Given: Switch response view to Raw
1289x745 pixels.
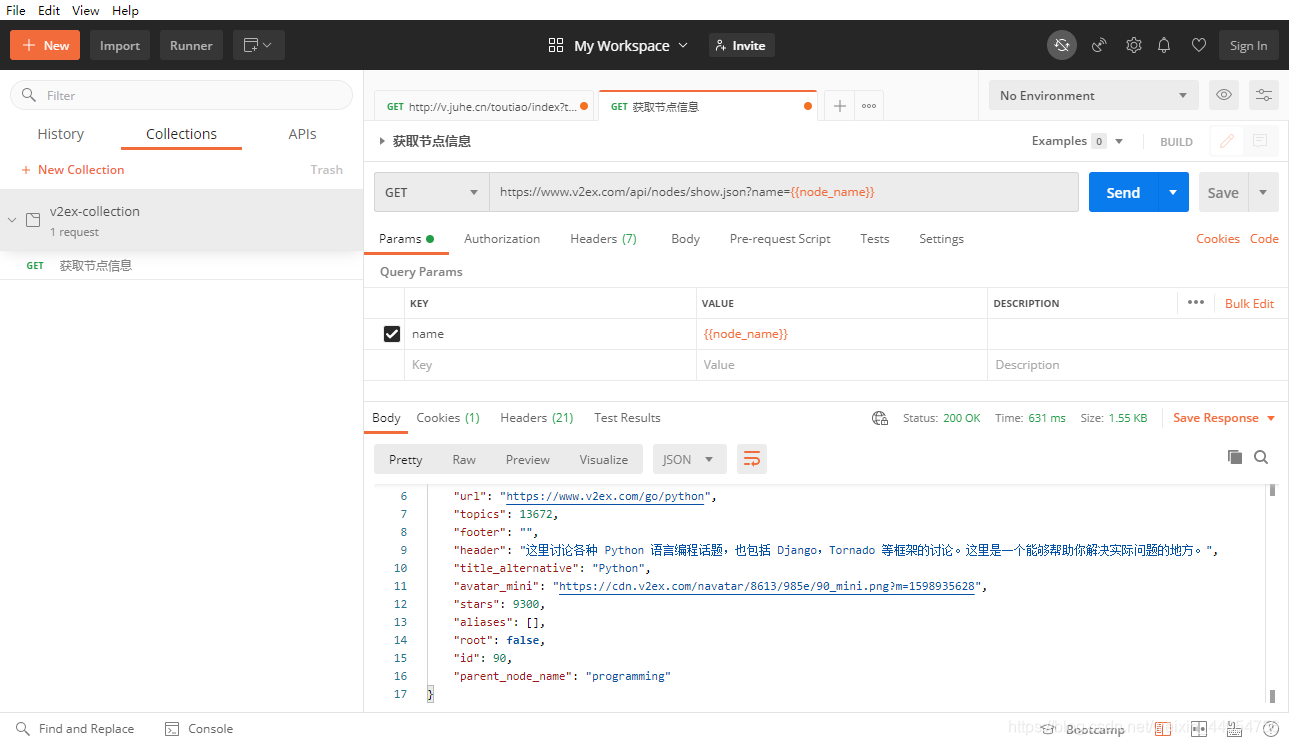Looking at the screenshot, I should tap(464, 459).
